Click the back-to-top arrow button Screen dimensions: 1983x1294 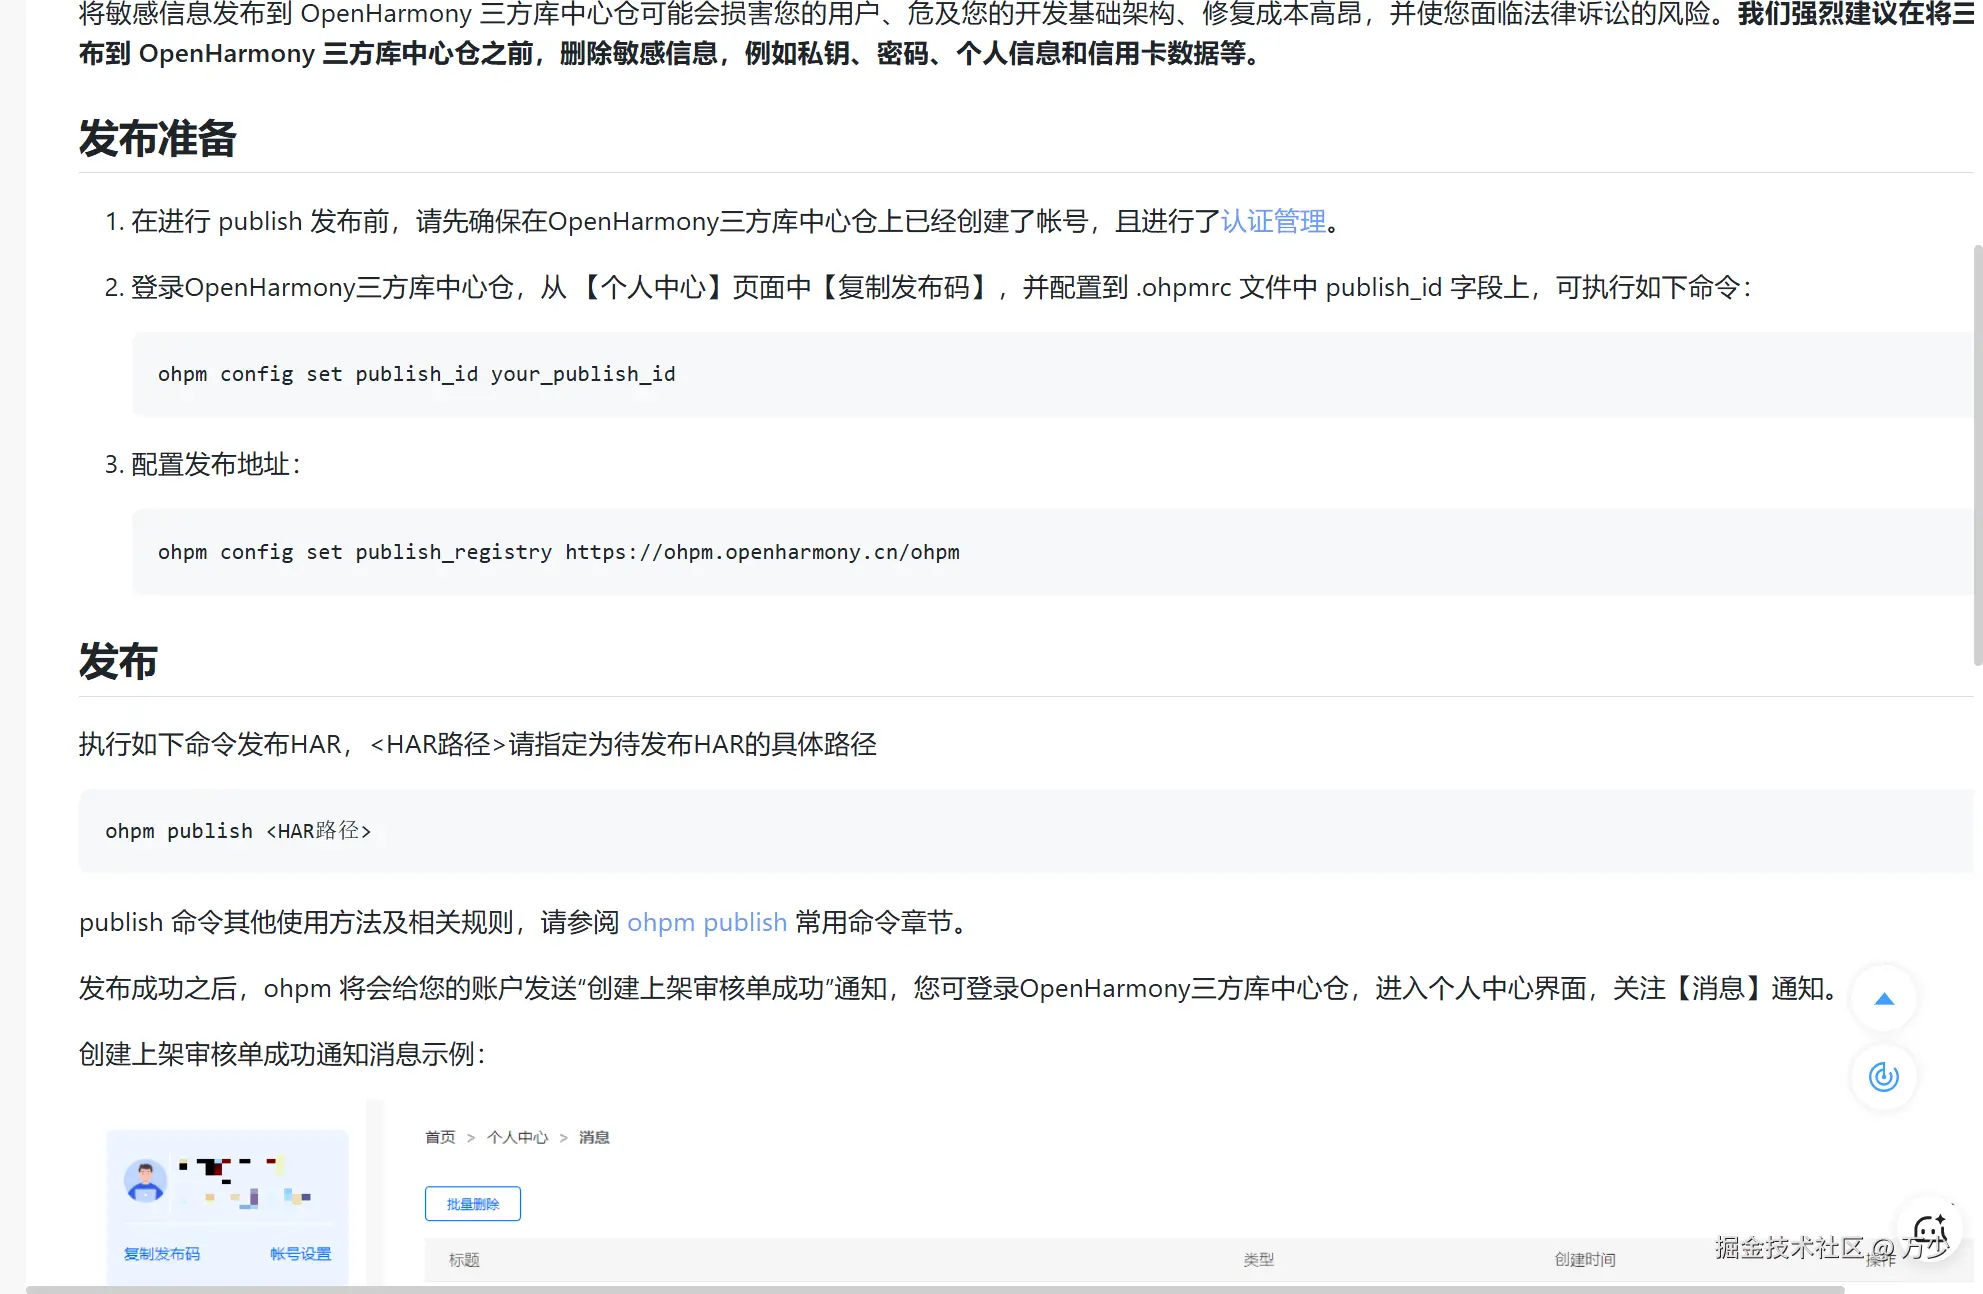1884,999
